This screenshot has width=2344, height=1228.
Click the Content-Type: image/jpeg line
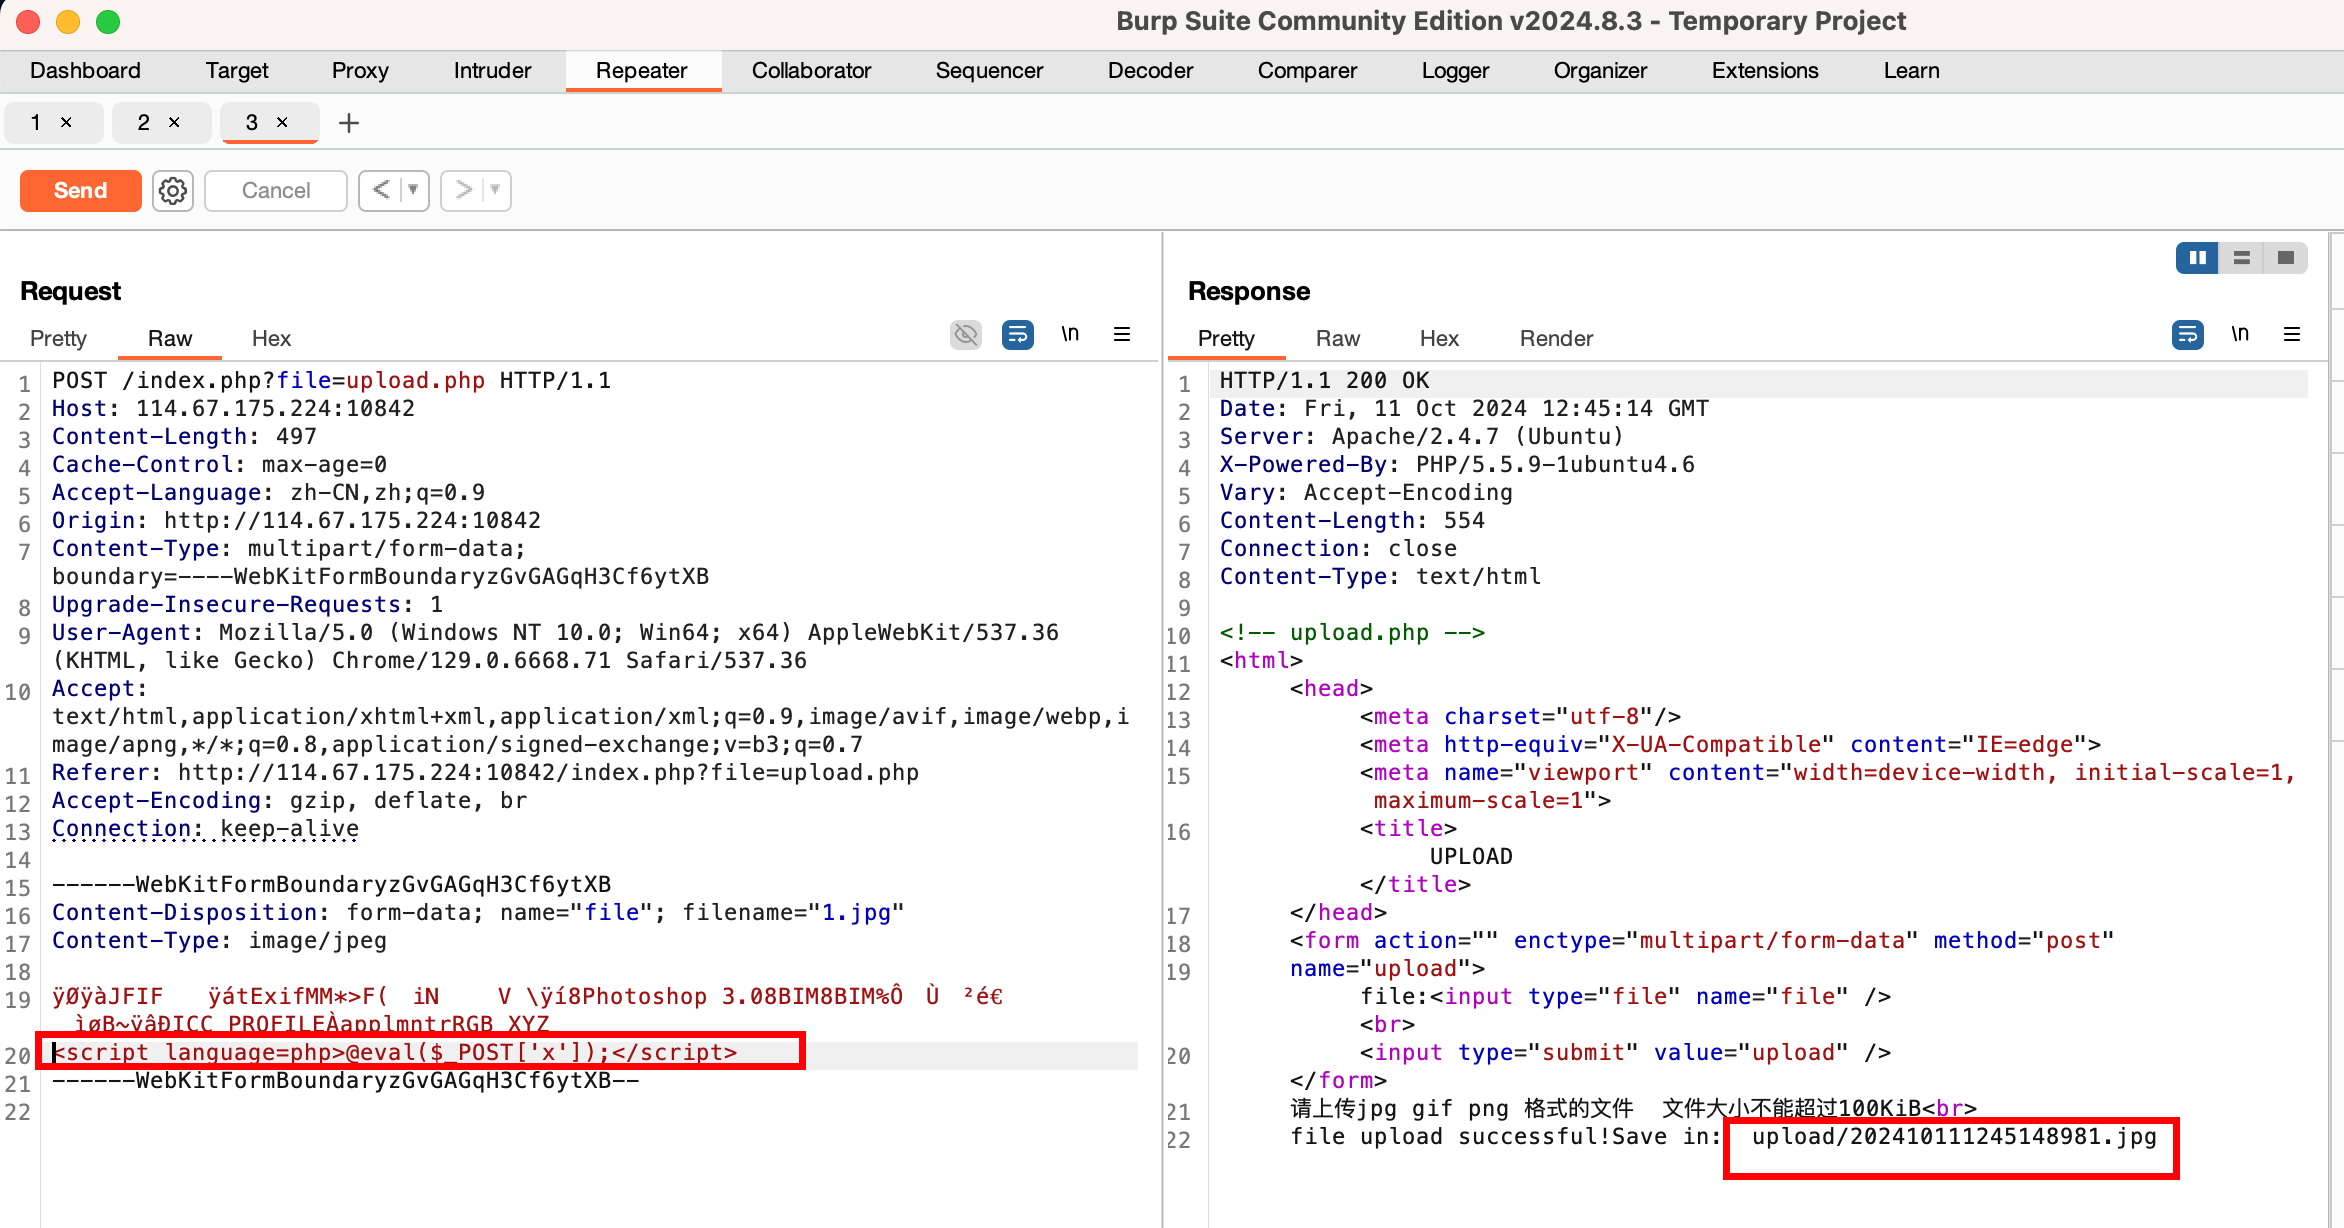(x=219, y=940)
